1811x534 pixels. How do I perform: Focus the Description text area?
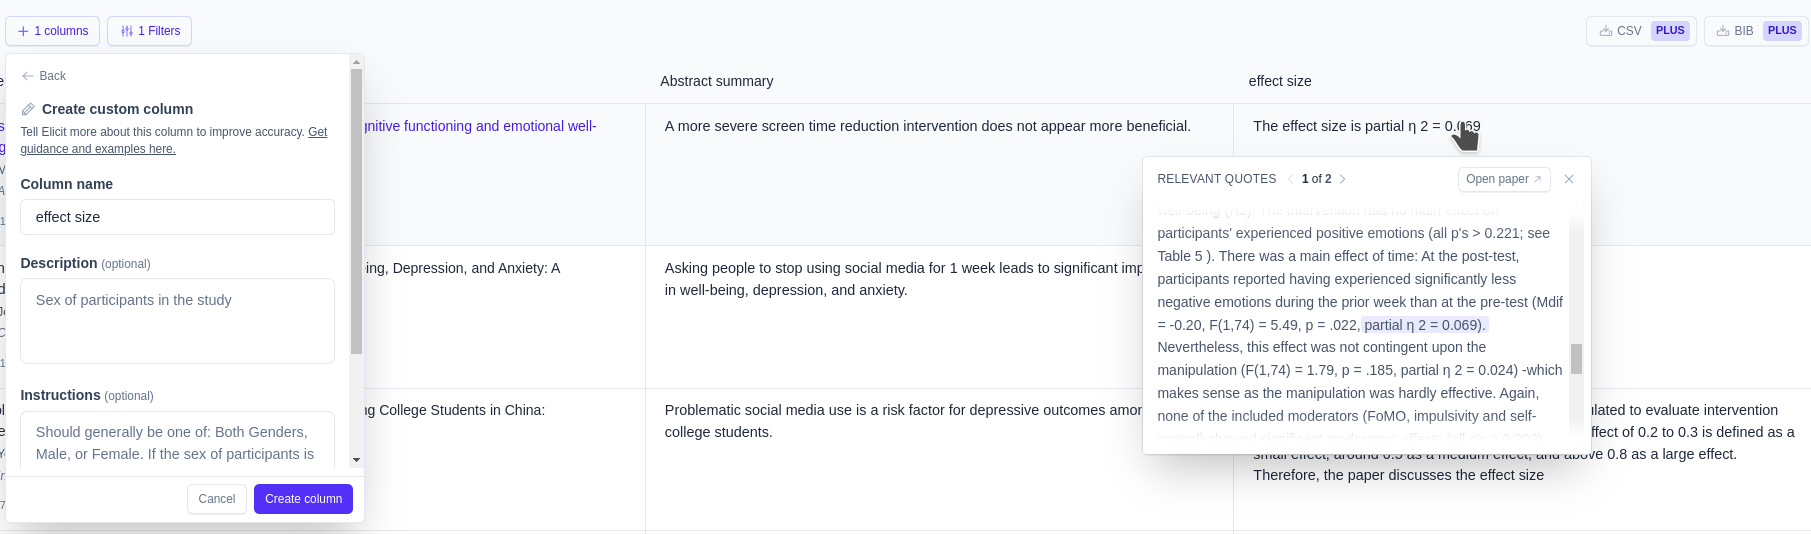click(177, 320)
